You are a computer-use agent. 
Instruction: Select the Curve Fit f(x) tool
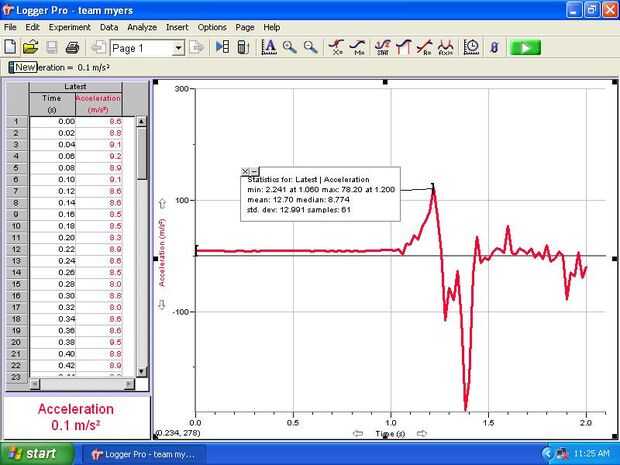446,47
